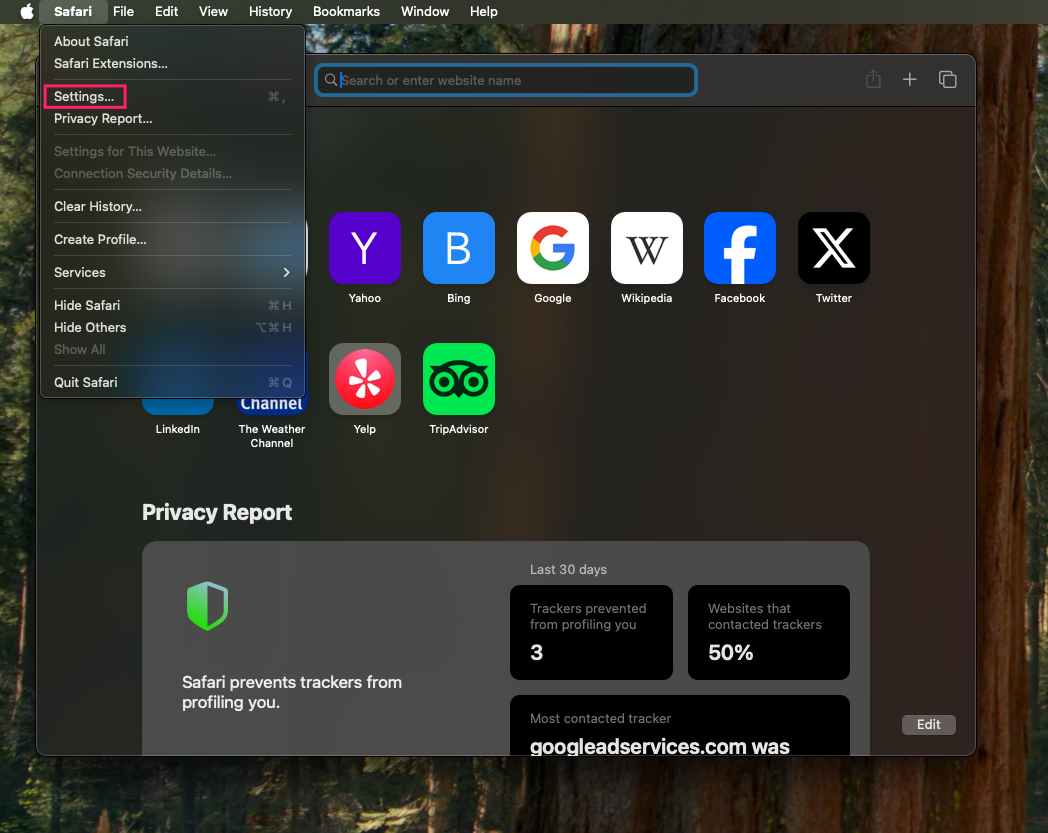Click the Privacy Report heading
The height and width of the screenshot is (833, 1048).
(217, 512)
